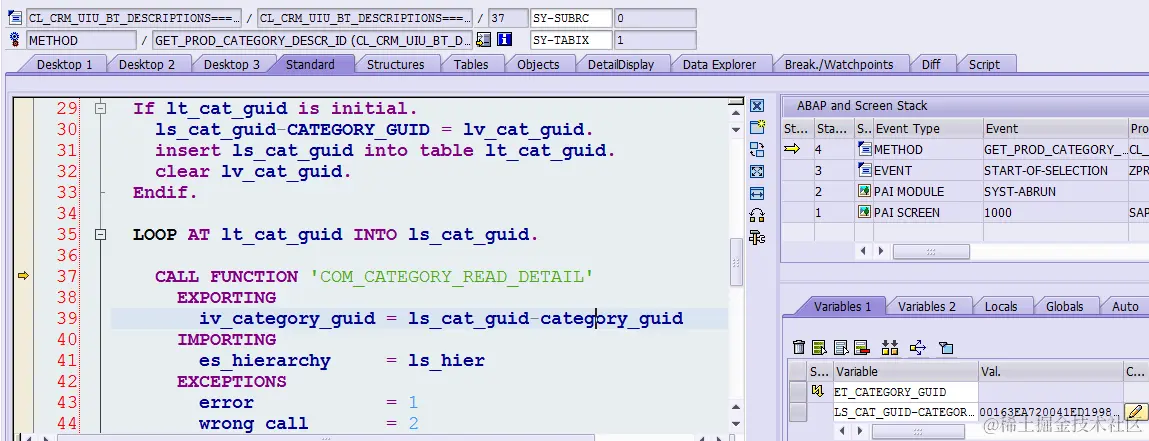Open the Desktop 1 tab
1149x441 pixels.
[64, 64]
